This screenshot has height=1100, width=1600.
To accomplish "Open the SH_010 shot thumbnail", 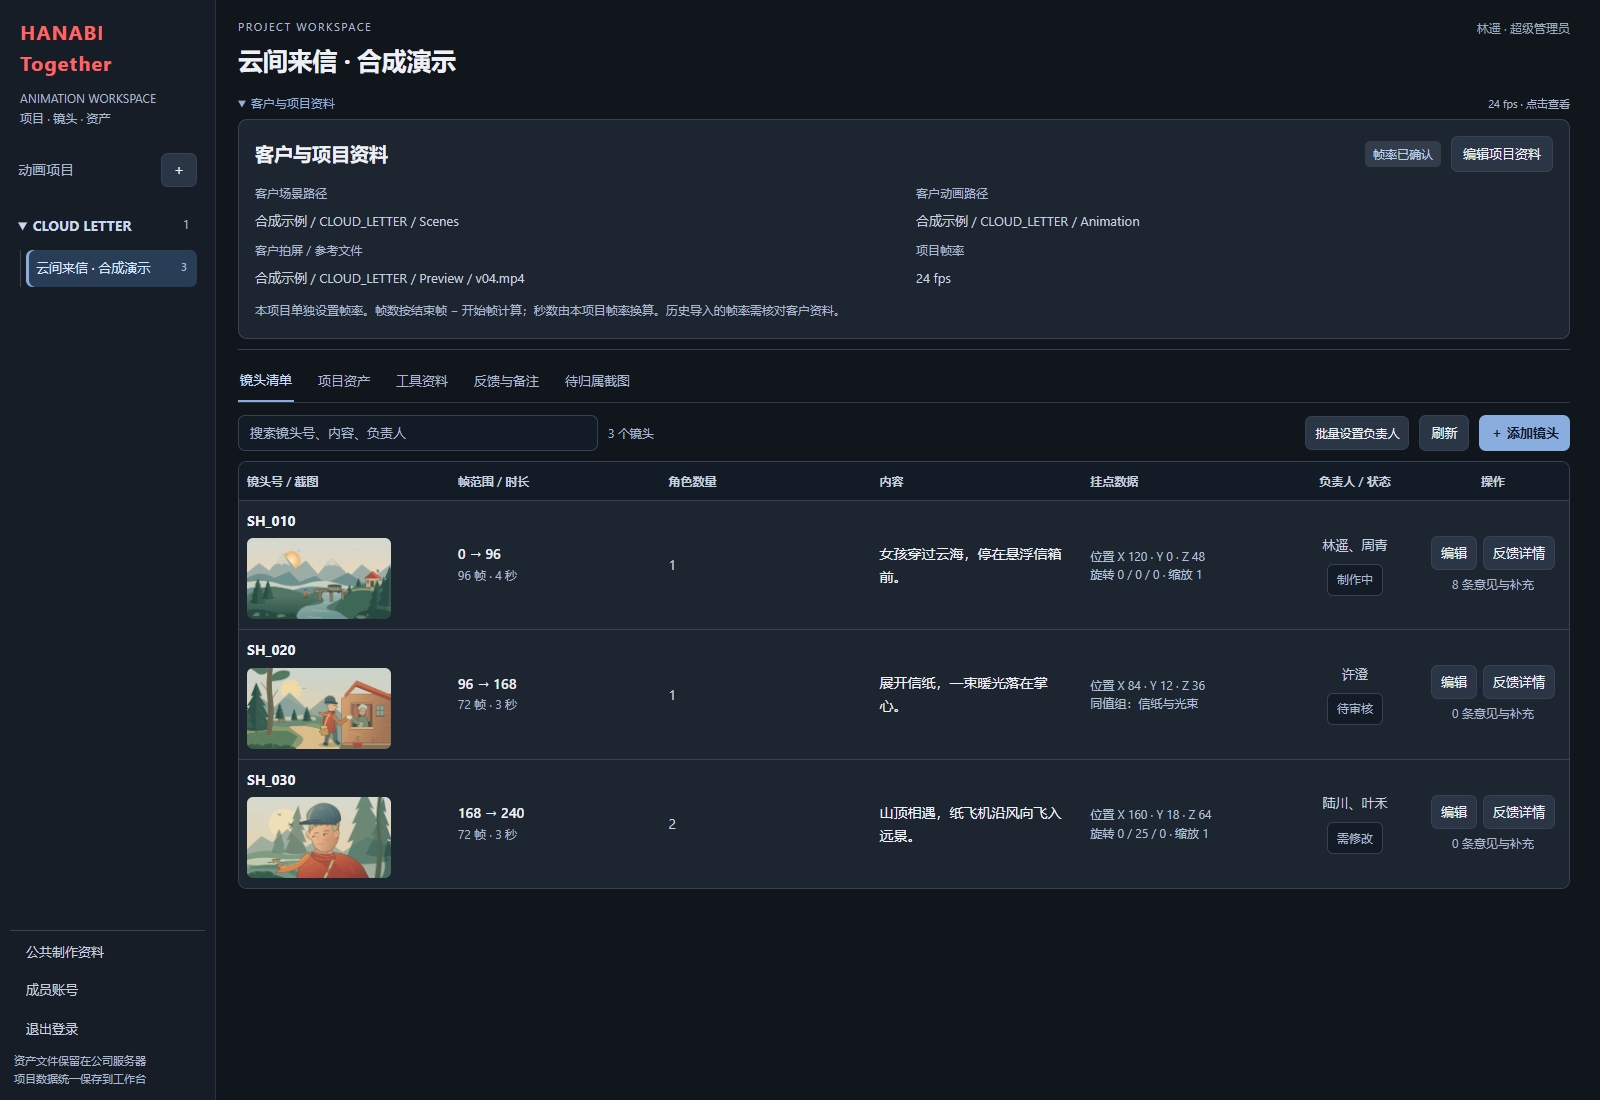I will tap(319, 578).
